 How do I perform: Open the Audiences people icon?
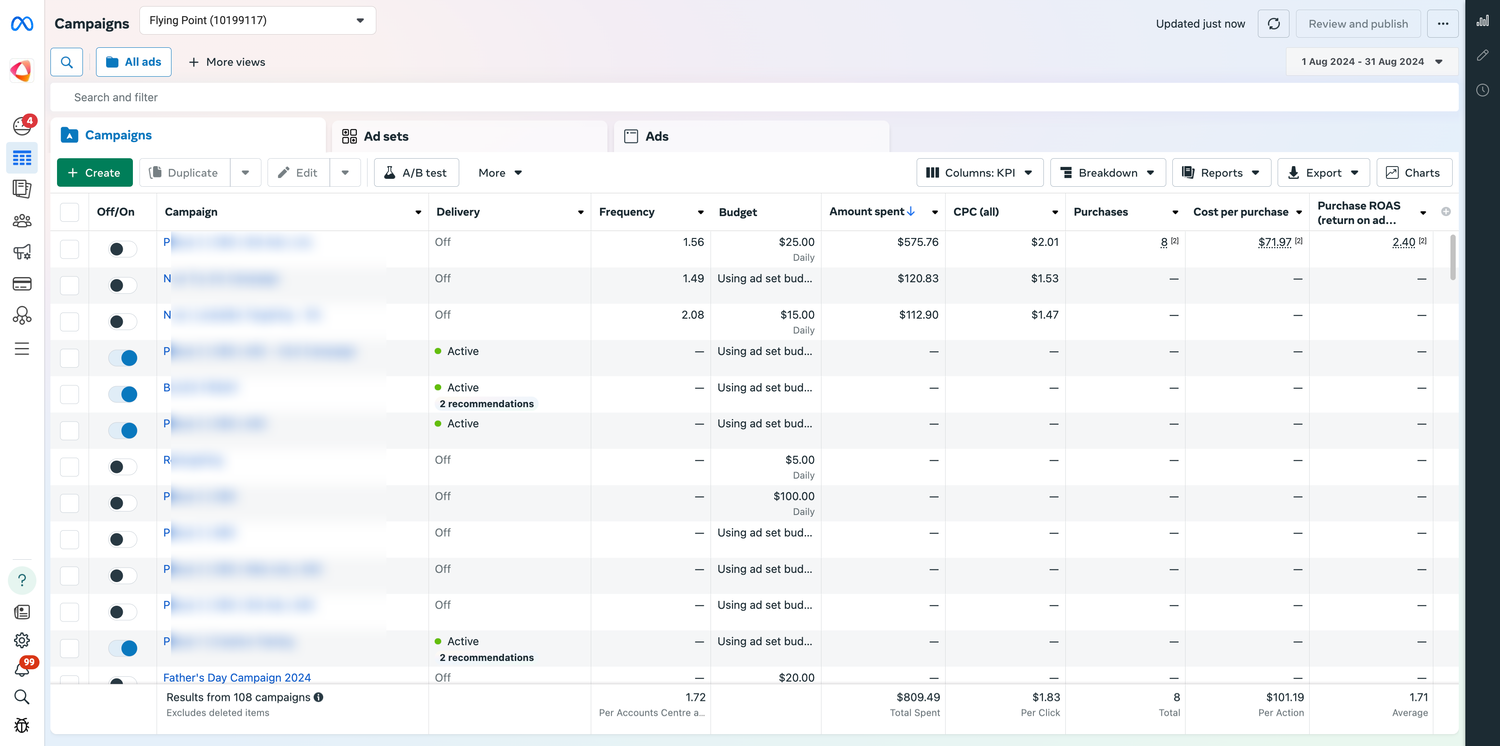coord(22,221)
